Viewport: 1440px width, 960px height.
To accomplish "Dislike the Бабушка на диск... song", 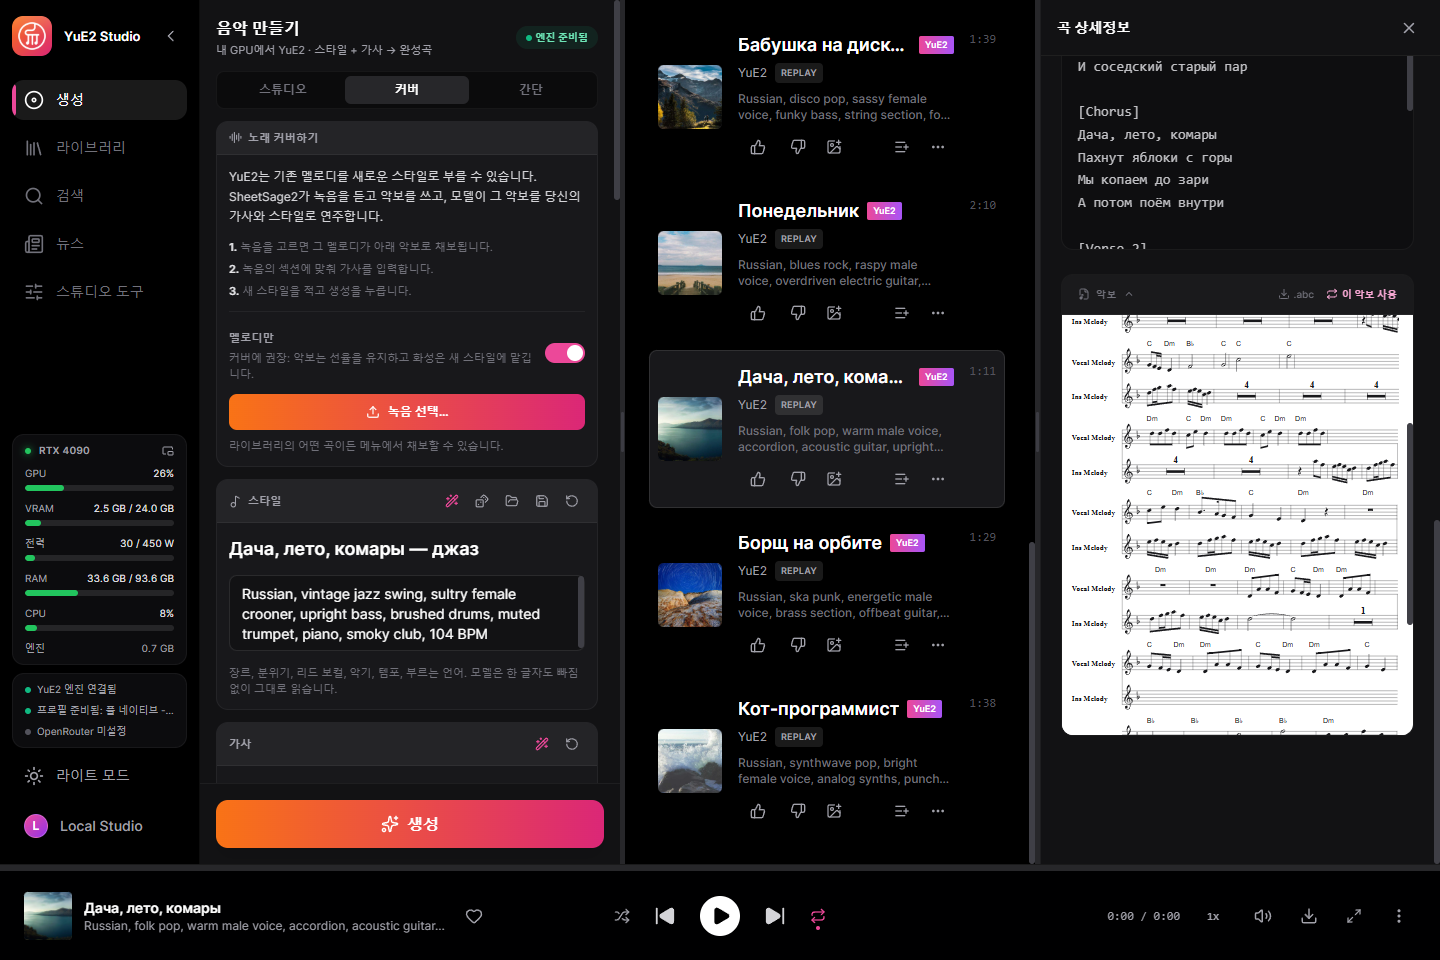I will pyautogui.click(x=798, y=147).
